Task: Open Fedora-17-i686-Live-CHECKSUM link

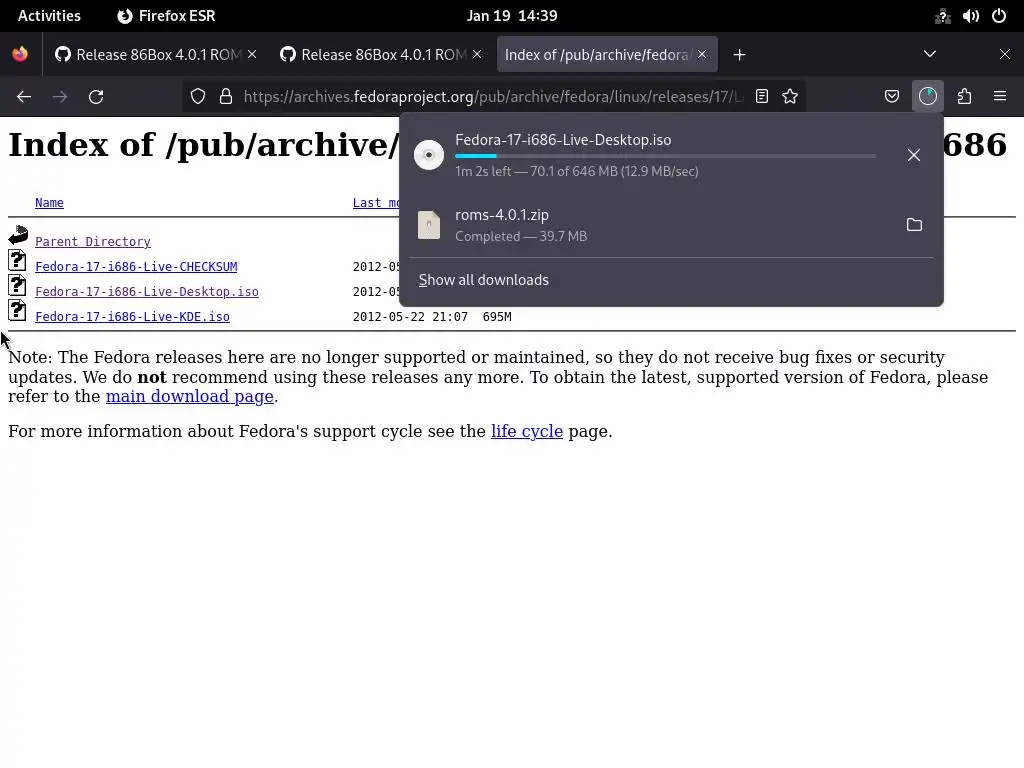Action: pyautogui.click(x=136, y=266)
